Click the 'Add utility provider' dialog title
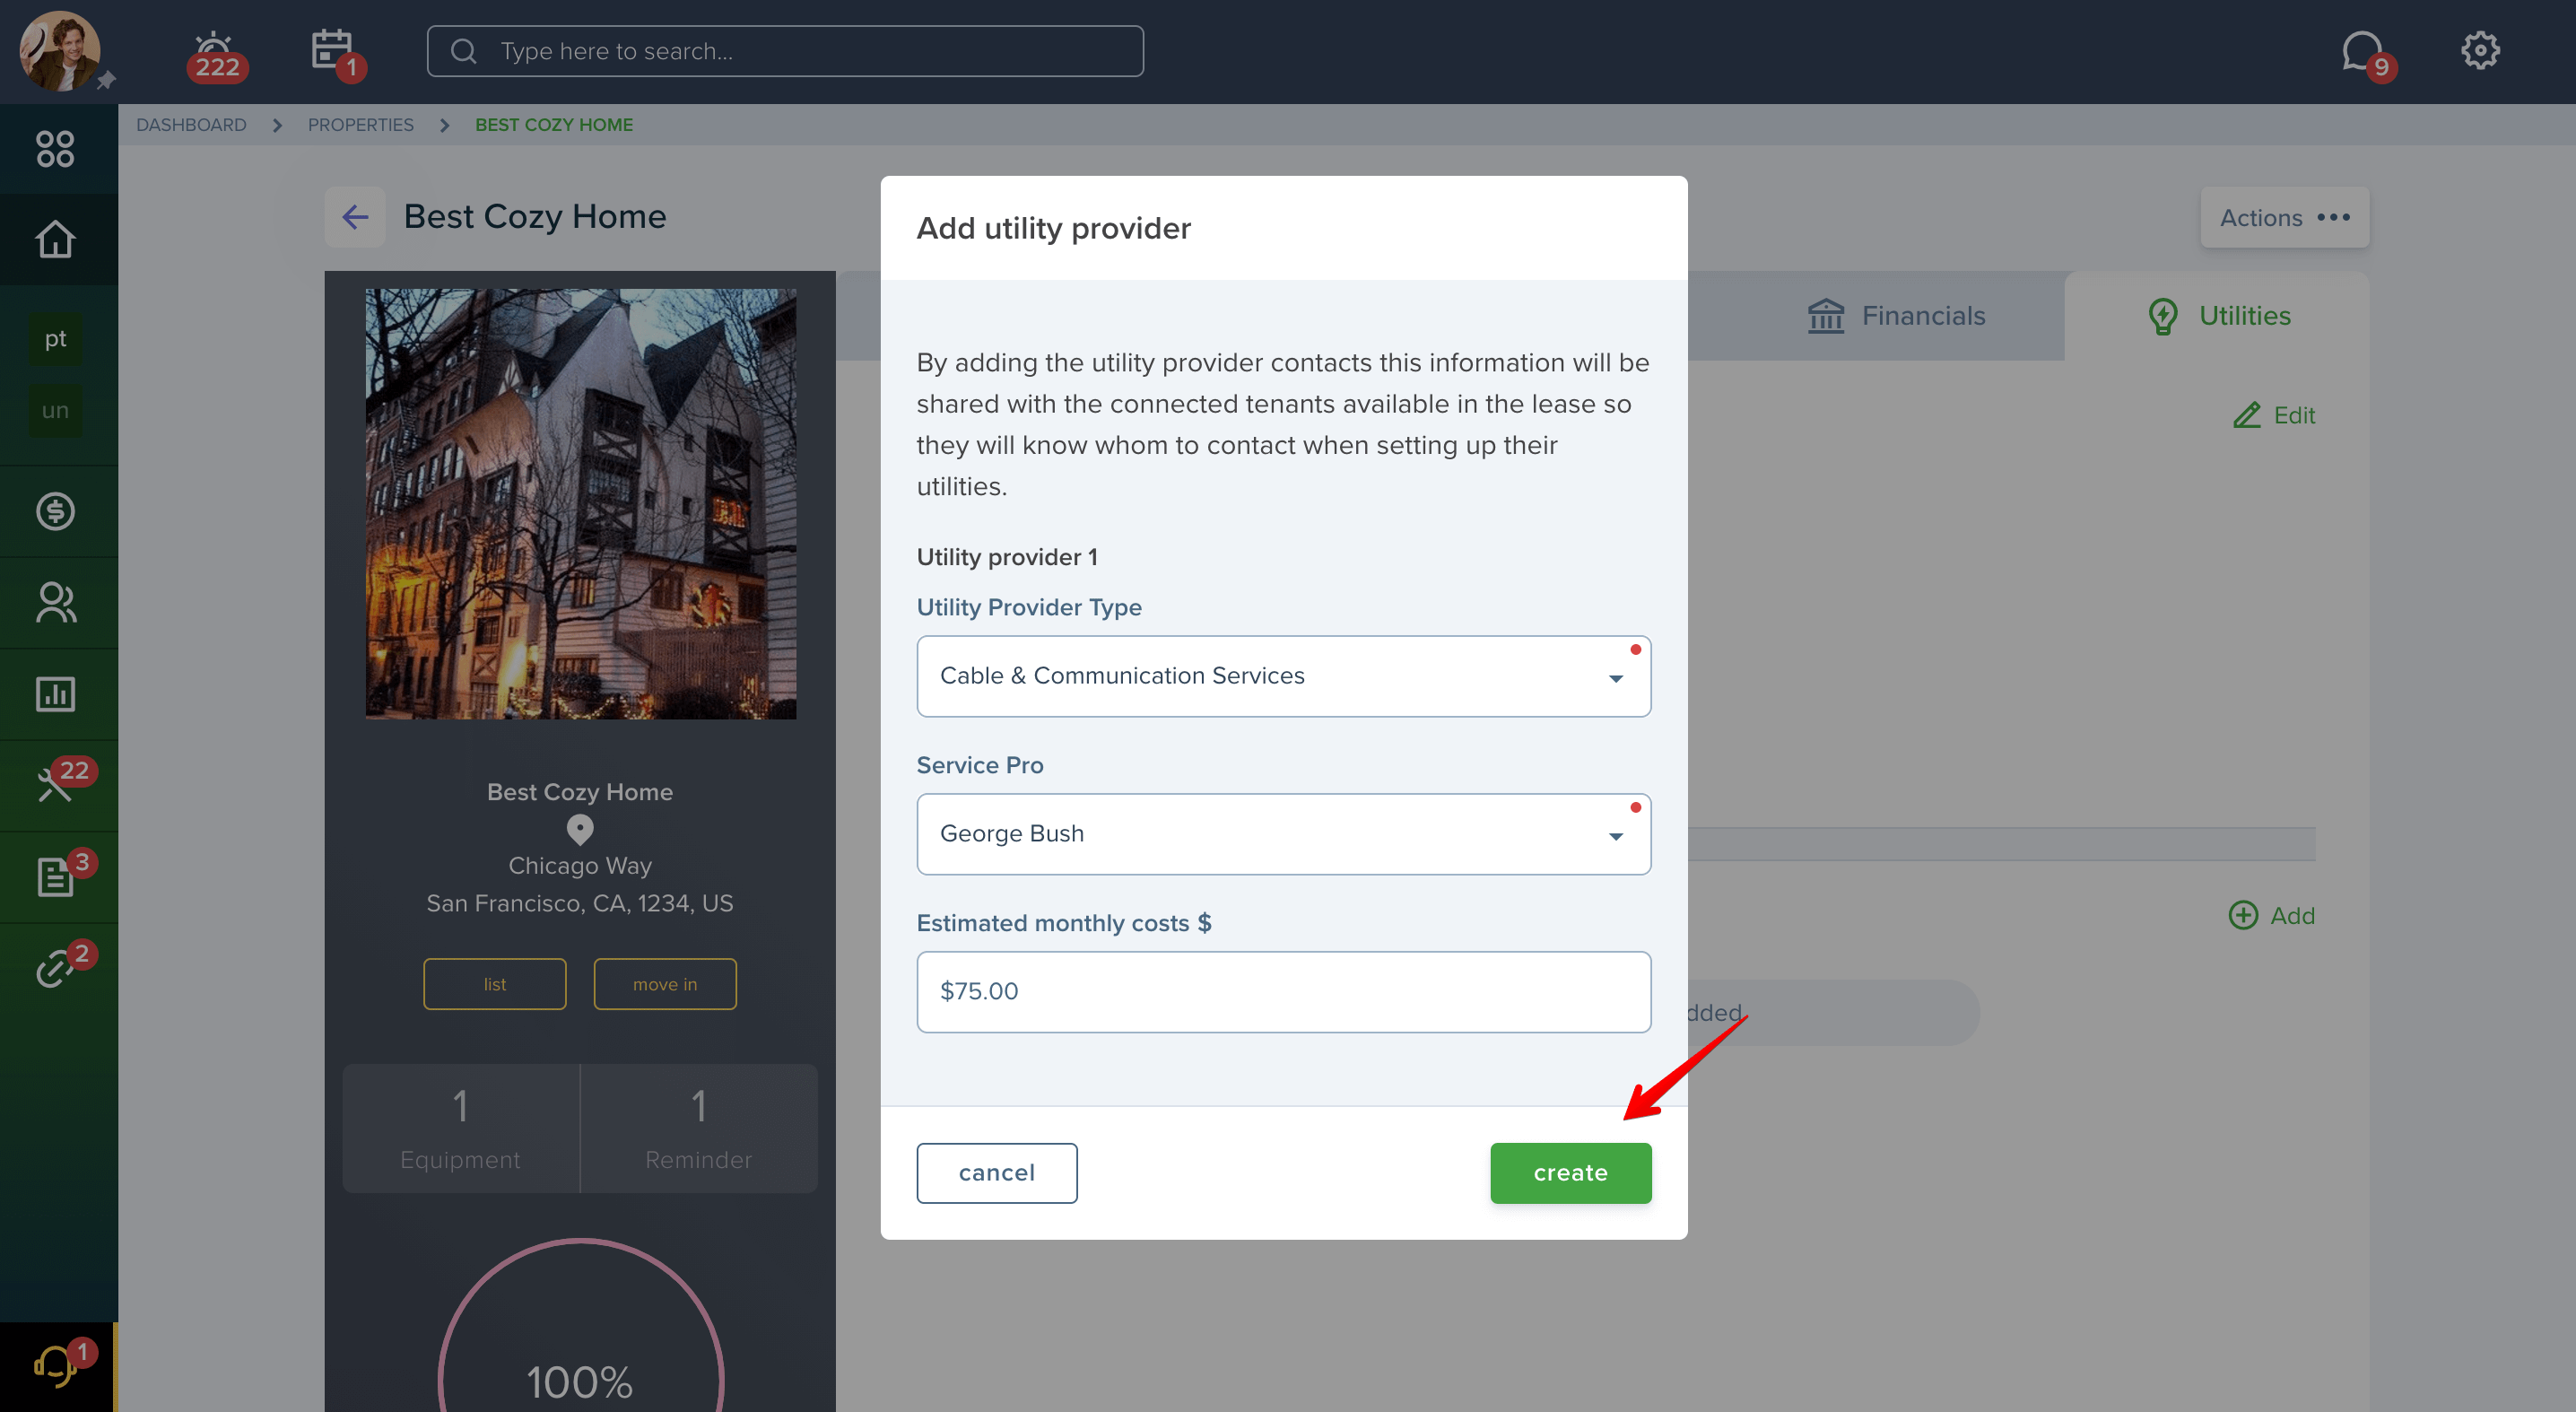The width and height of the screenshot is (2576, 1412). pos(1053,228)
